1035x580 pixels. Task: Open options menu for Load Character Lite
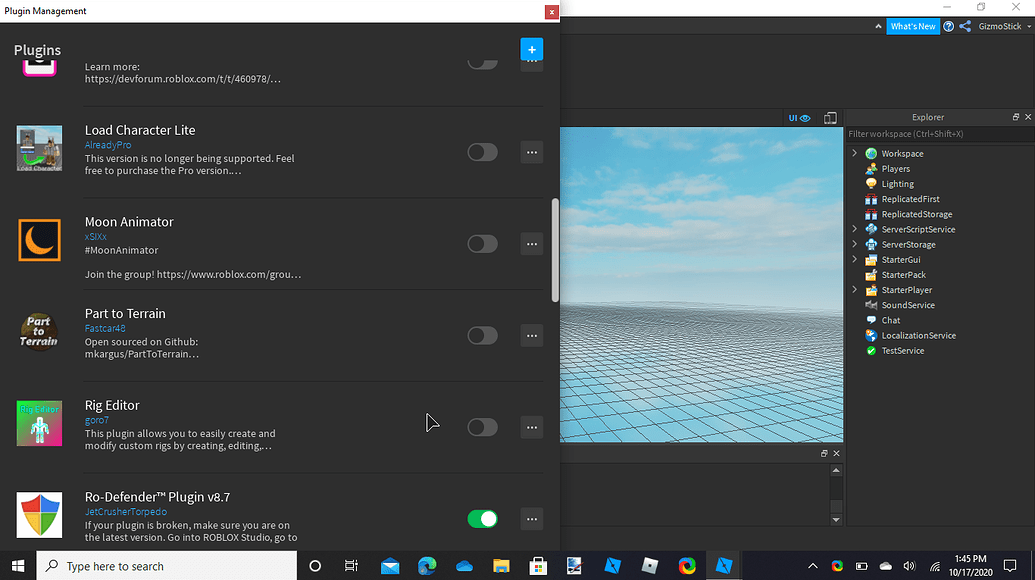pos(531,152)
